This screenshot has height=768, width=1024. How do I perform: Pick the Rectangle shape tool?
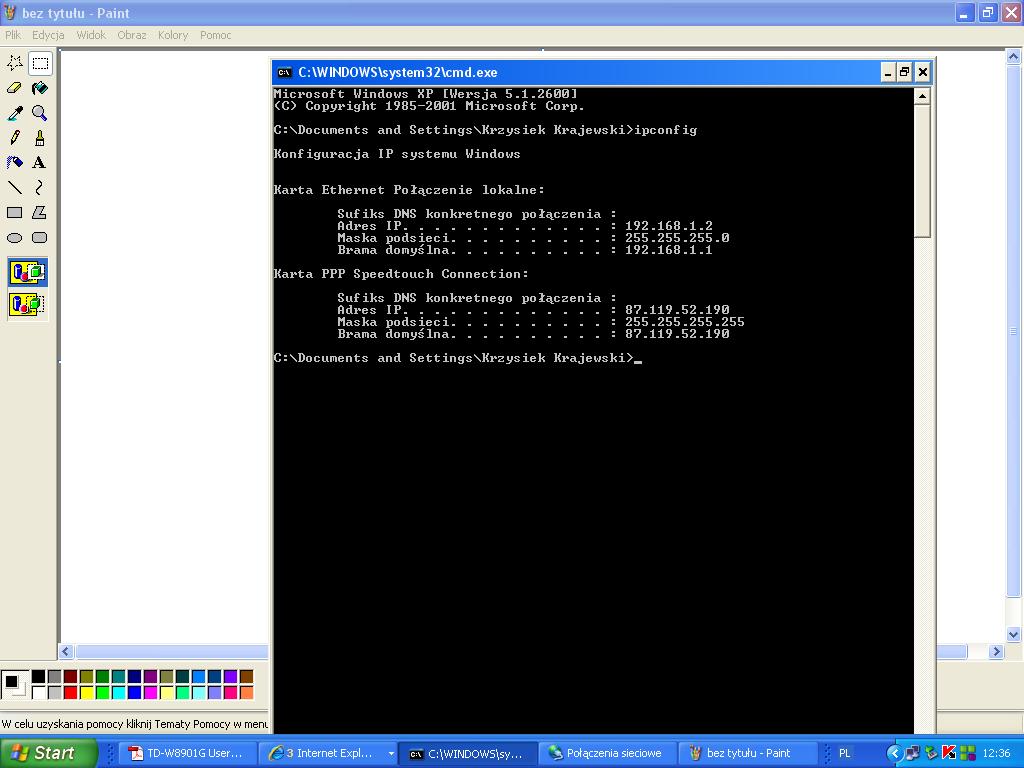point(14,212)
